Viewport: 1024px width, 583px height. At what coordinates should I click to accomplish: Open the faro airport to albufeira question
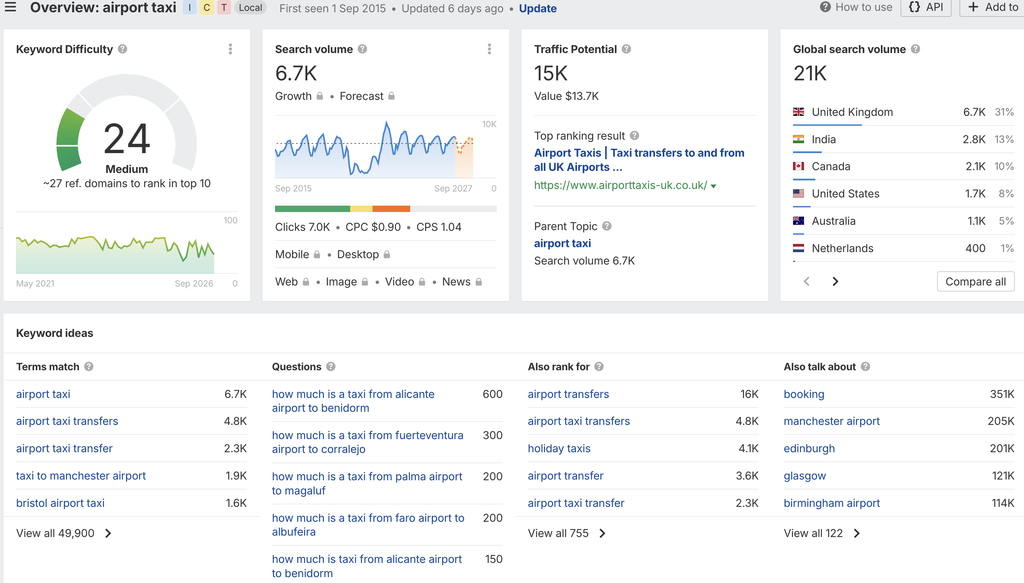pyautogui.click(x=368, y=525)
